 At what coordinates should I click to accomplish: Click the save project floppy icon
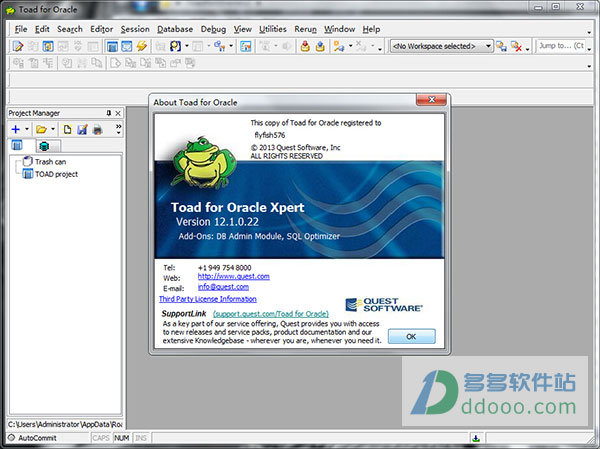[82, 129]
